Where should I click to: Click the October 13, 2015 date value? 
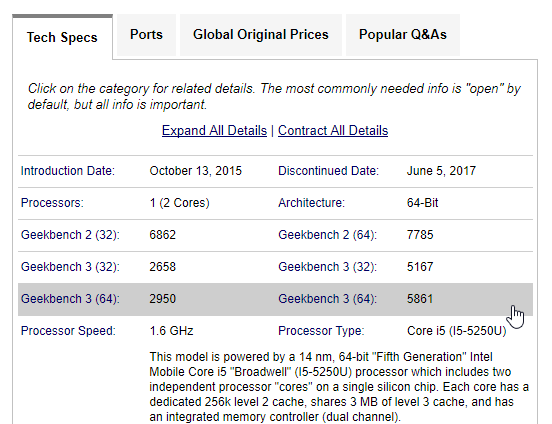pyautogui.click(x=195, y=171)
